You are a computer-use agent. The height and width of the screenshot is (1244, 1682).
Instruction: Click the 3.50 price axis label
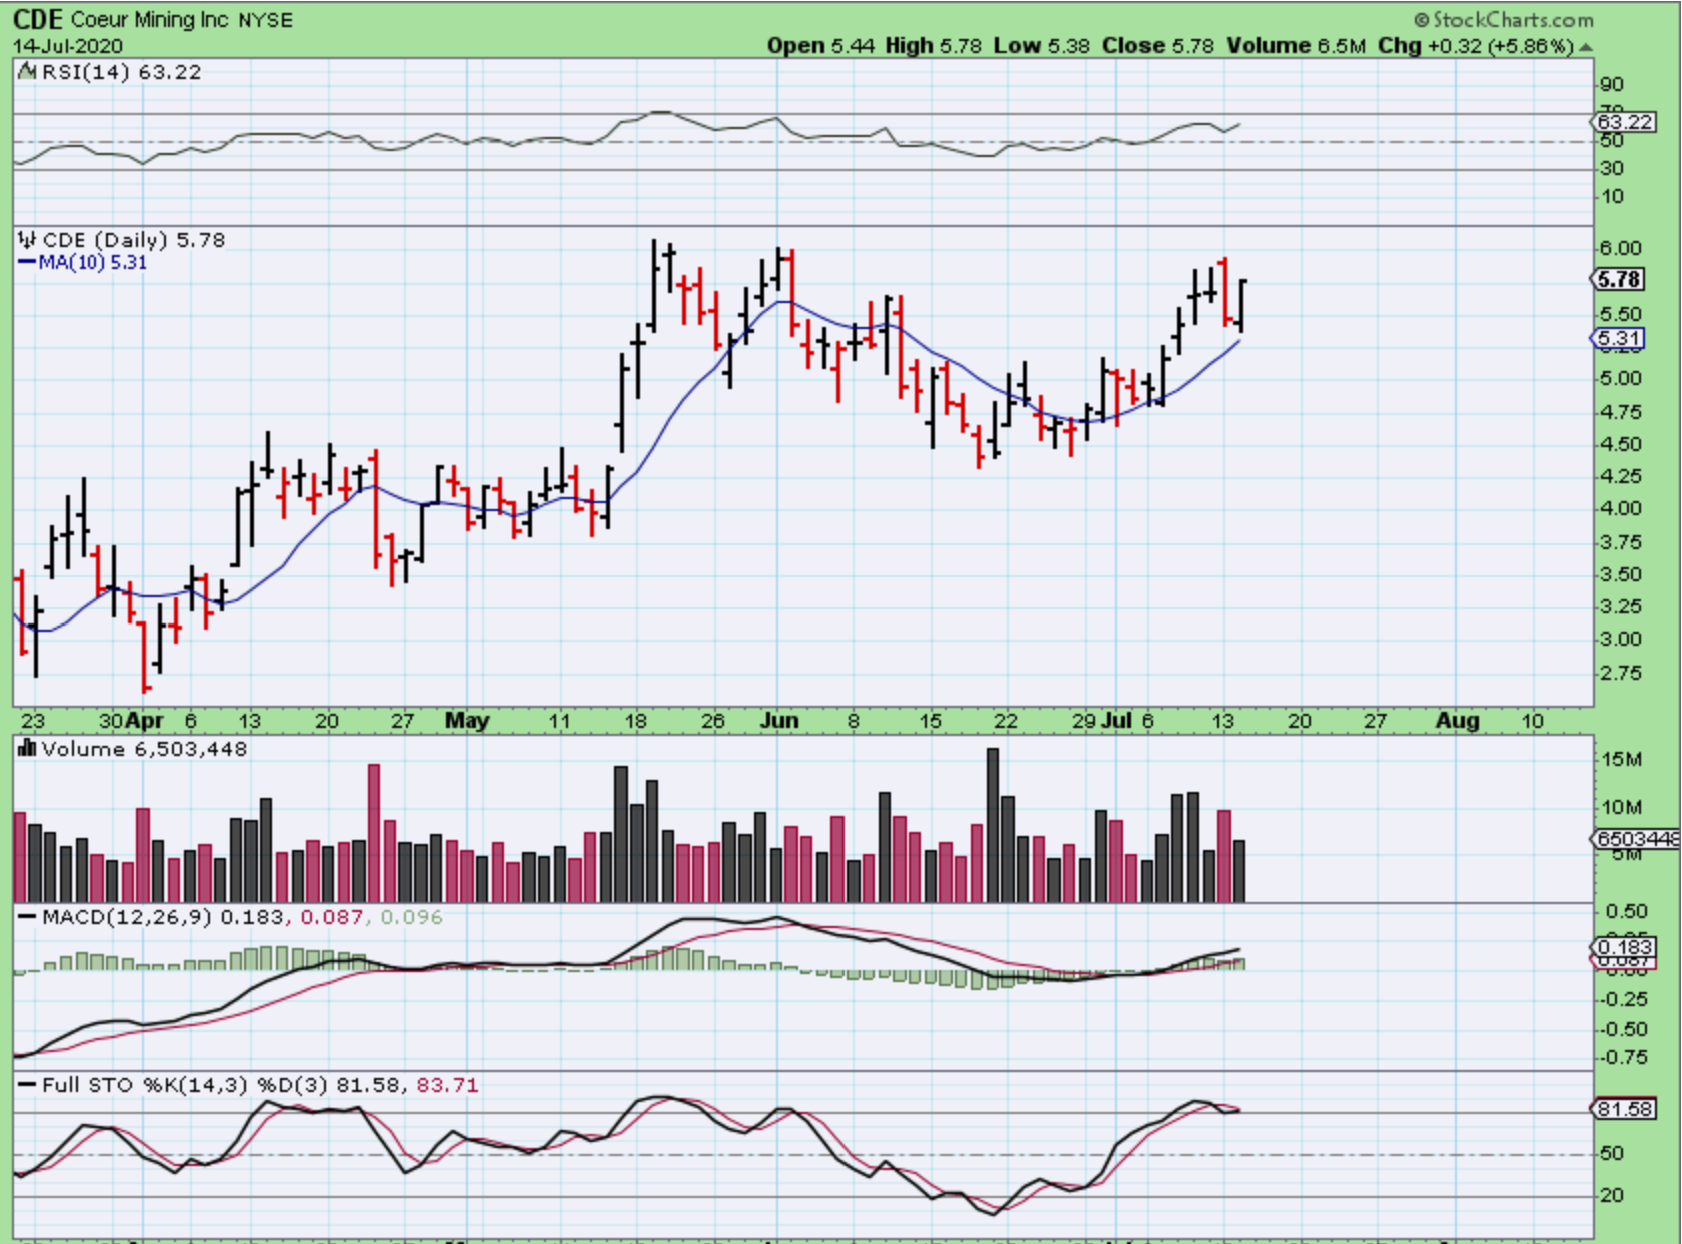click(x=1620, y=574)
